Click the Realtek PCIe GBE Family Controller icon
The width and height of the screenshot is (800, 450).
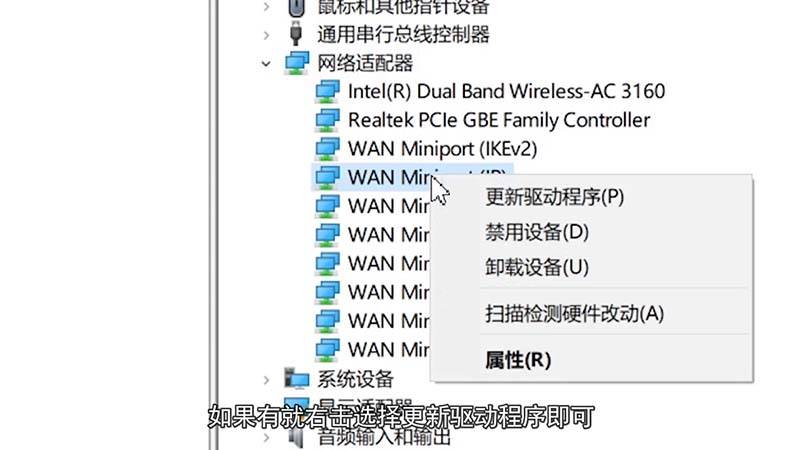pyautogui.click(x=327, y=120)
